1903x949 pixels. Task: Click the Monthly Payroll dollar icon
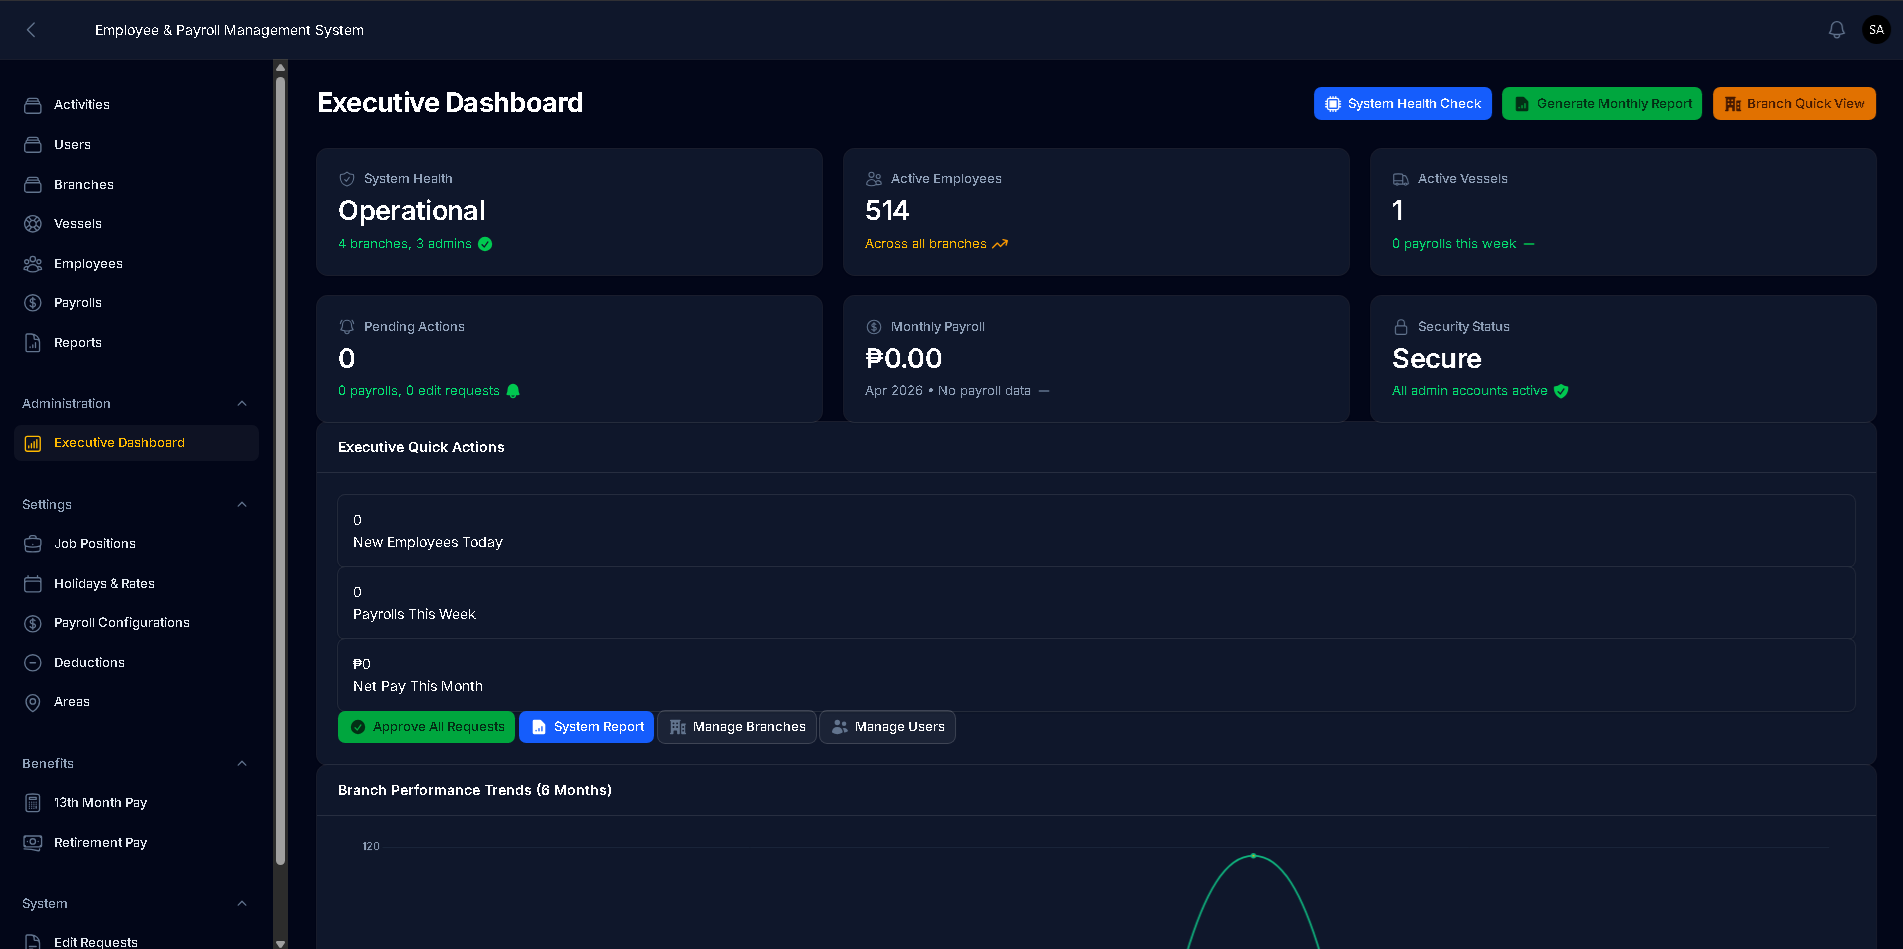[874, 327]
